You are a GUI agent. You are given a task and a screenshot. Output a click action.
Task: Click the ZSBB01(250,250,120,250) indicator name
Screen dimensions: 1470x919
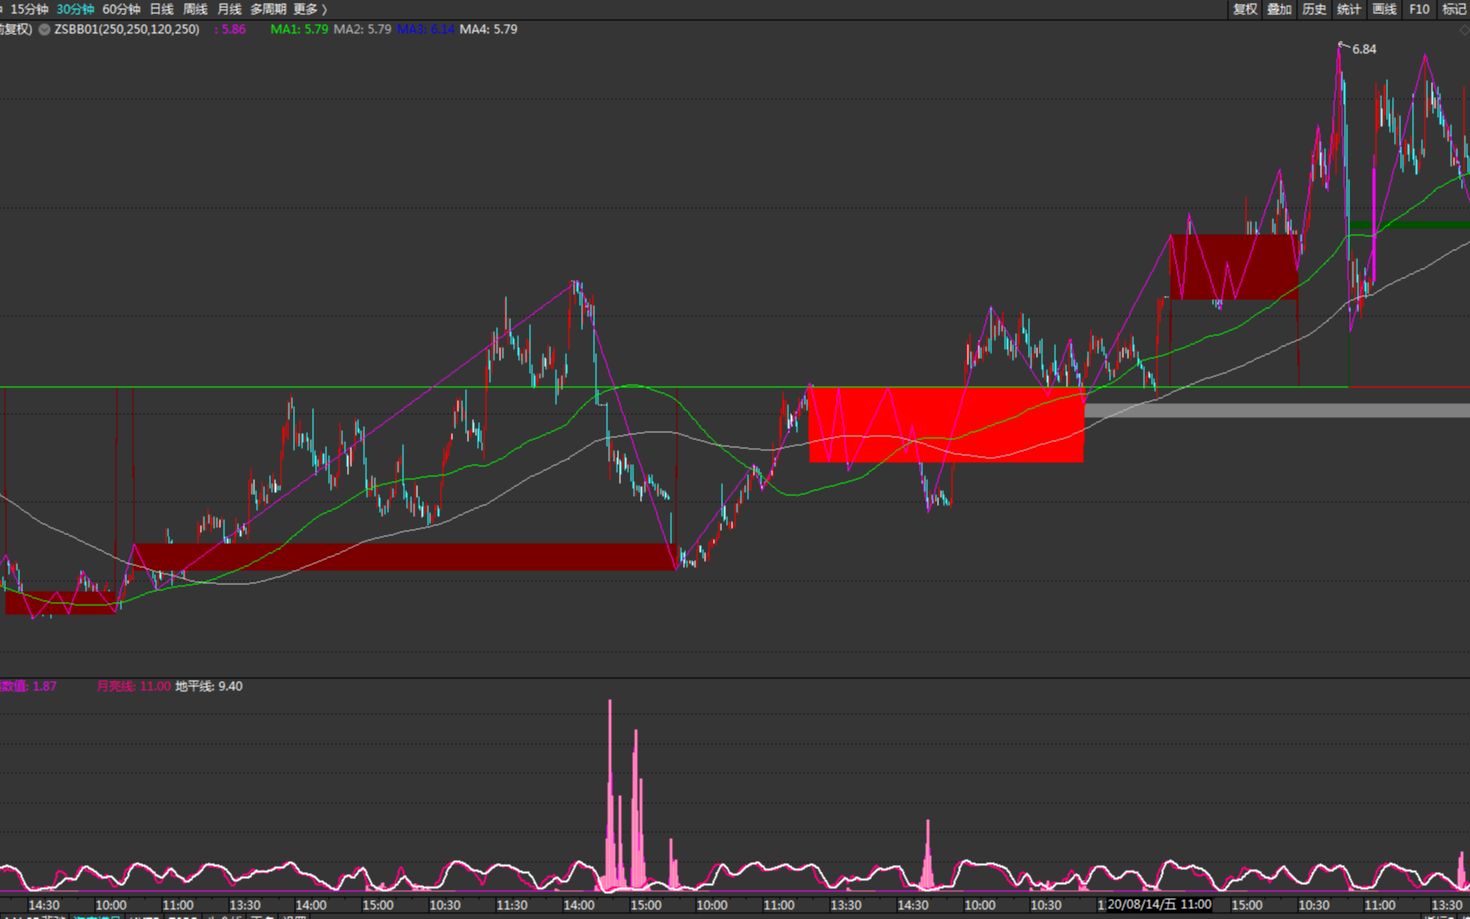click(x=127, y=29)
